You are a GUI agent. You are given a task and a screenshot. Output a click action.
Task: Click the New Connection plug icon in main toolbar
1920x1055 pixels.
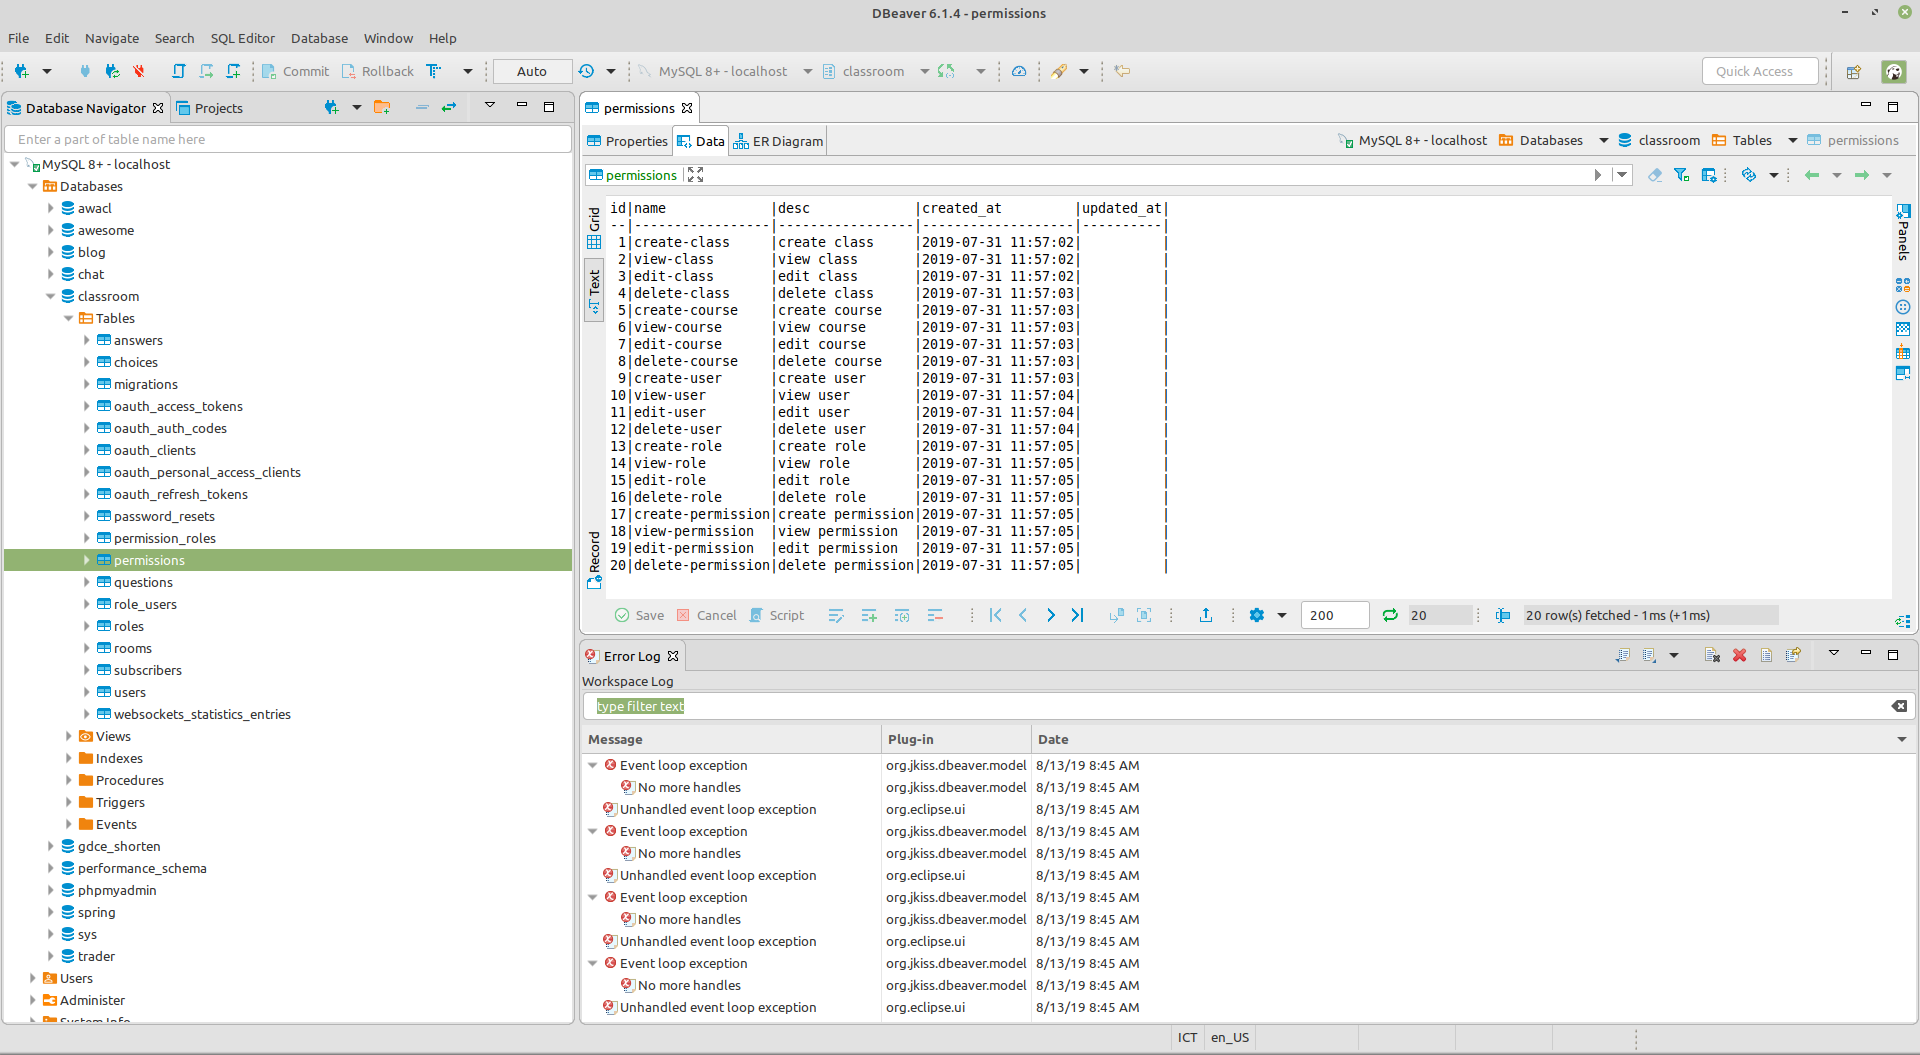click(x=22, y=71)
